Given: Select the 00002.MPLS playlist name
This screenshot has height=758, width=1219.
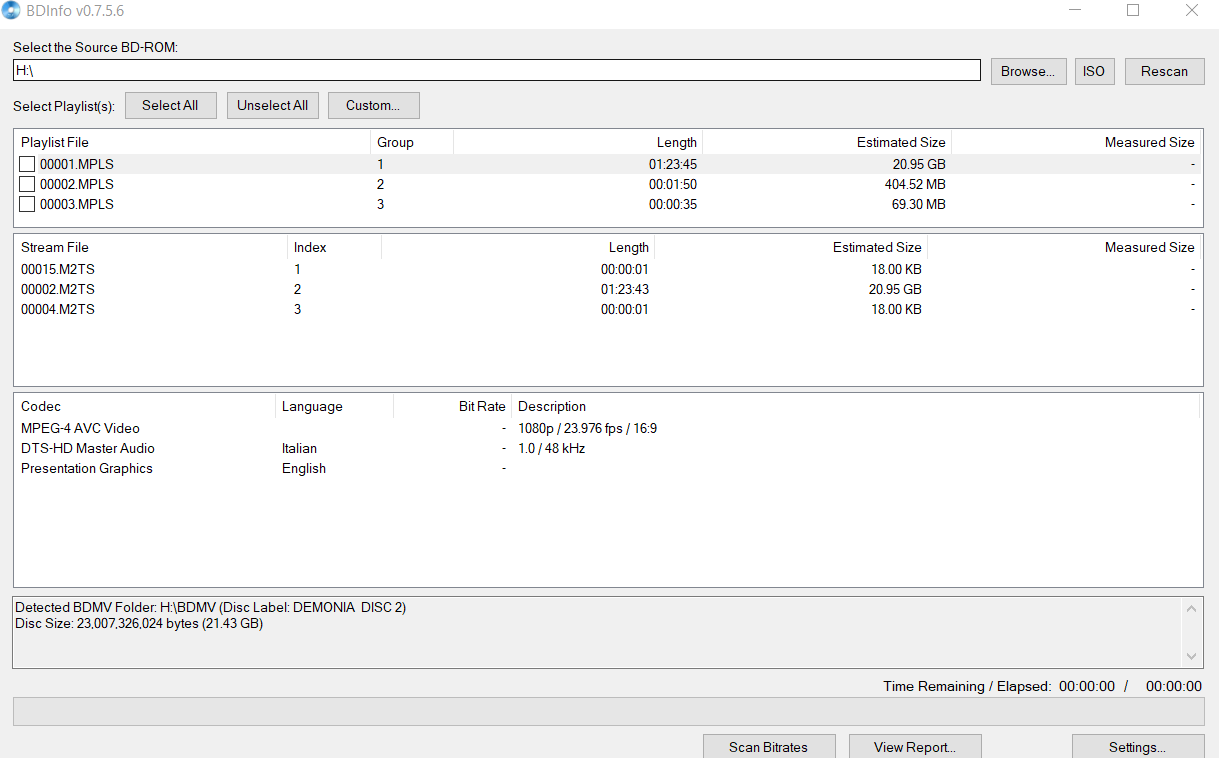Looking at the screenshot, I should pos(77,184).
